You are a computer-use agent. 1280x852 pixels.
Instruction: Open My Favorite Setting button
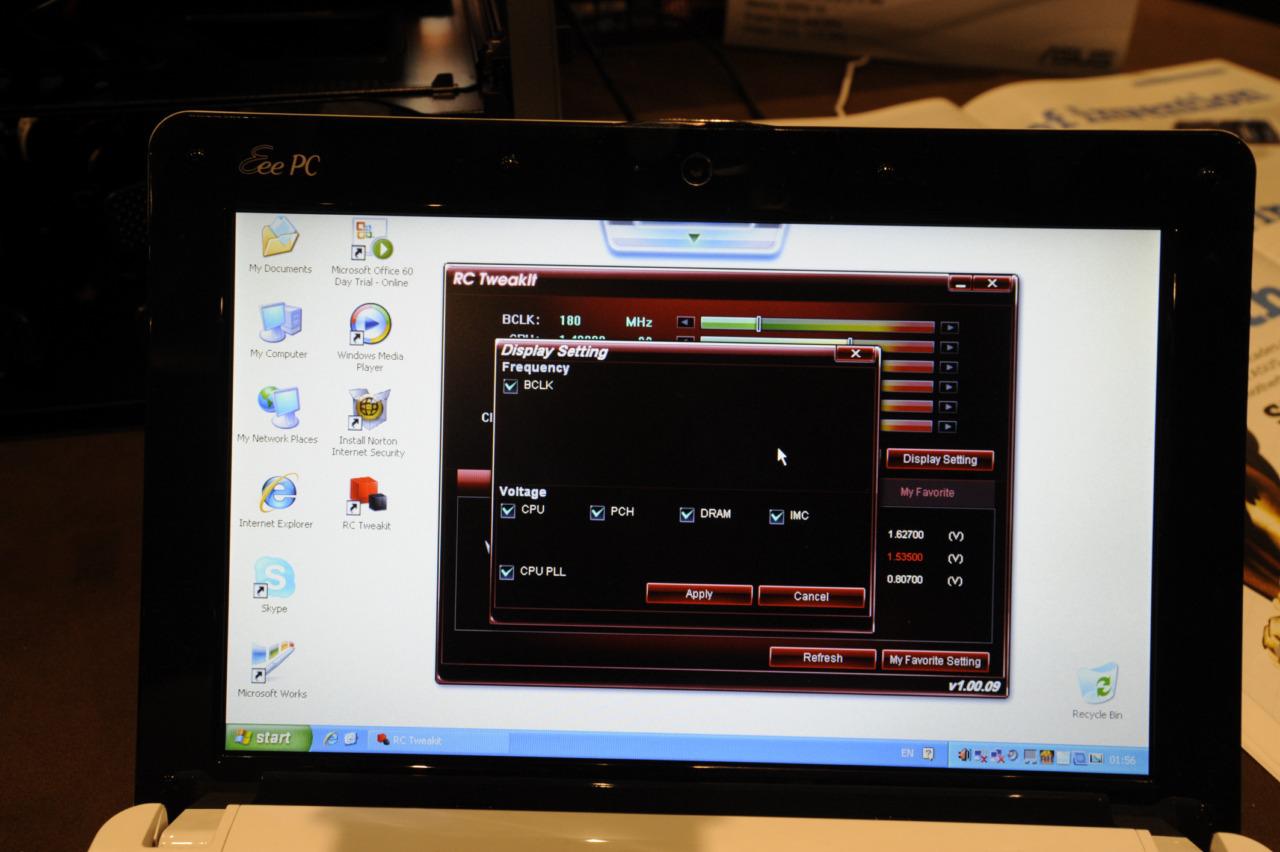tap(935, 660)
